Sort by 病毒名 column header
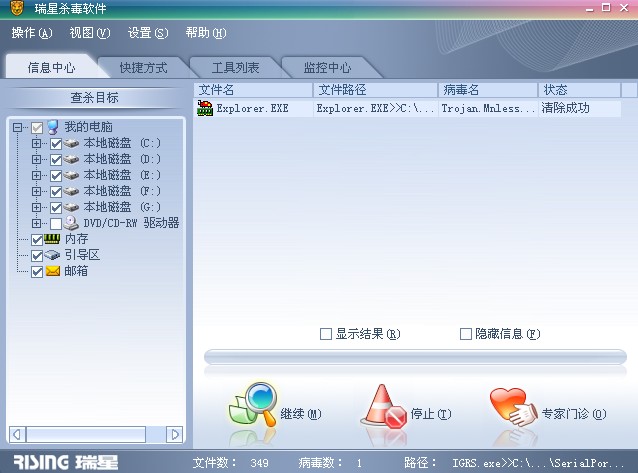638x473 pixels. click(x=488, y=90)
